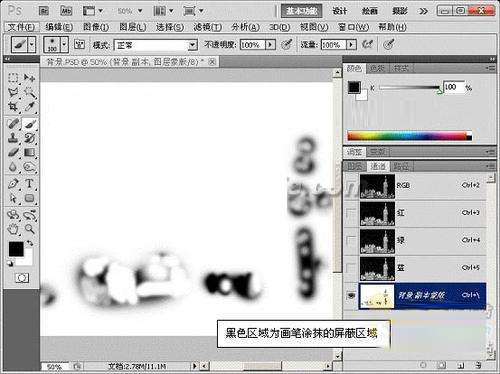Toggle visibility of the 绿 channel
This screenshot has width=500, height=374.
[x=351, y=241]
